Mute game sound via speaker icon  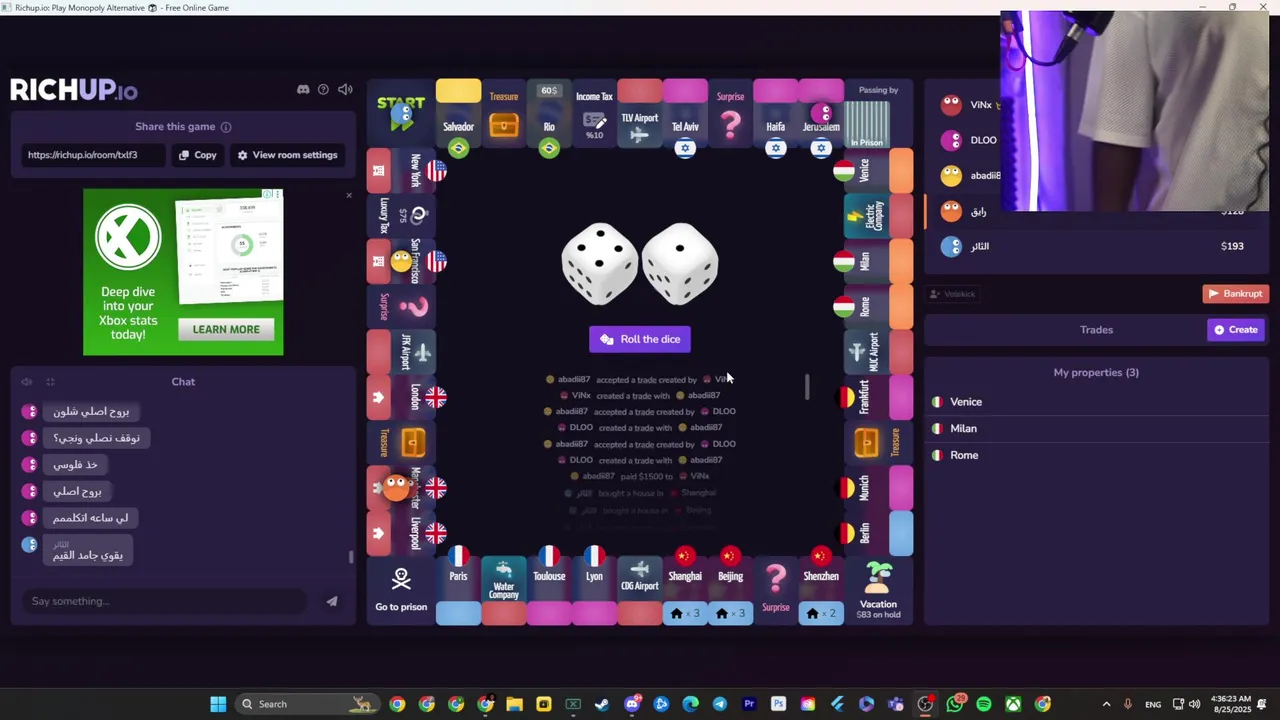pyautogui.click(x=345, y=89)
